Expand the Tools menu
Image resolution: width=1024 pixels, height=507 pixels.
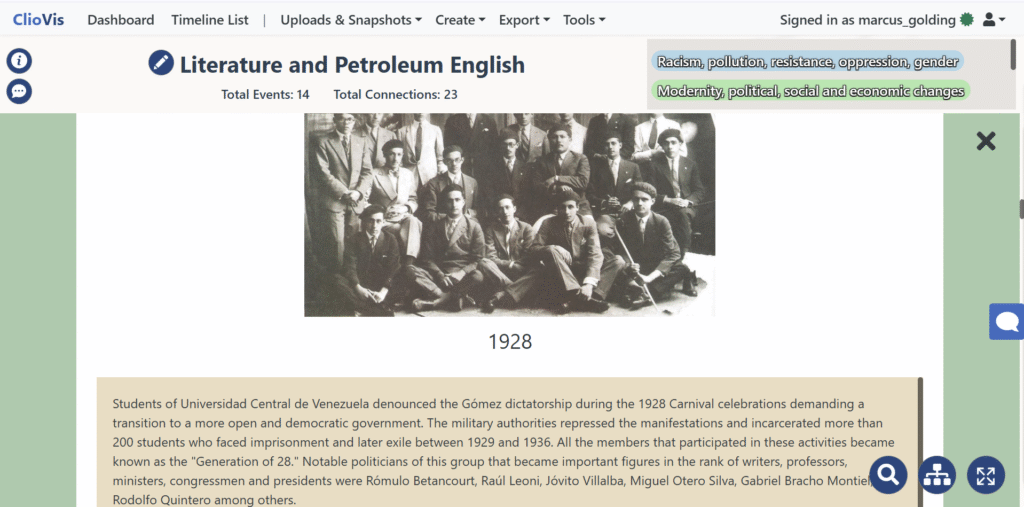pyautogui.click(x=584, y=20)
